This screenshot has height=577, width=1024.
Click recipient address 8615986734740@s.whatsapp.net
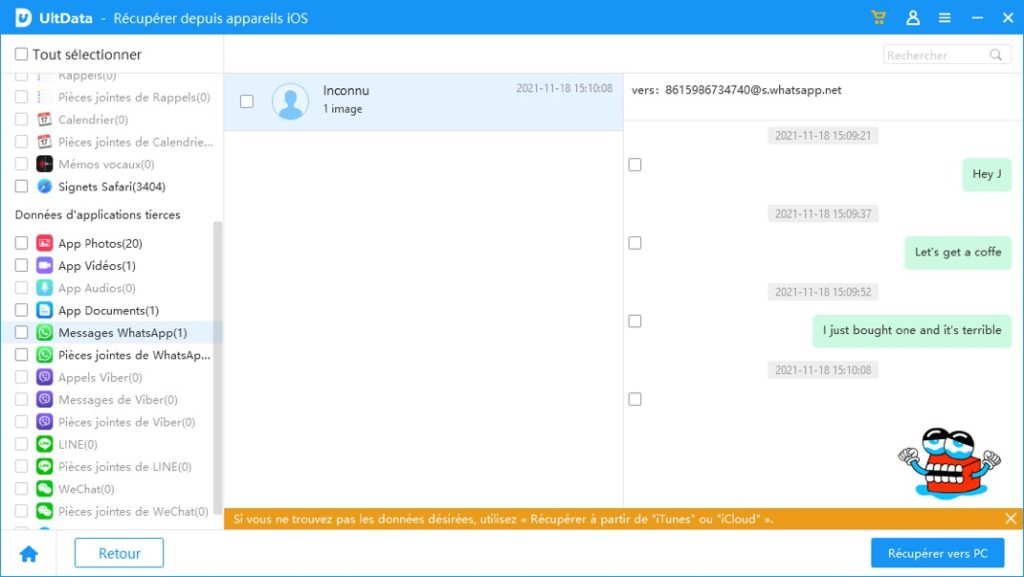pyautogui.click(x=753, y=90)
